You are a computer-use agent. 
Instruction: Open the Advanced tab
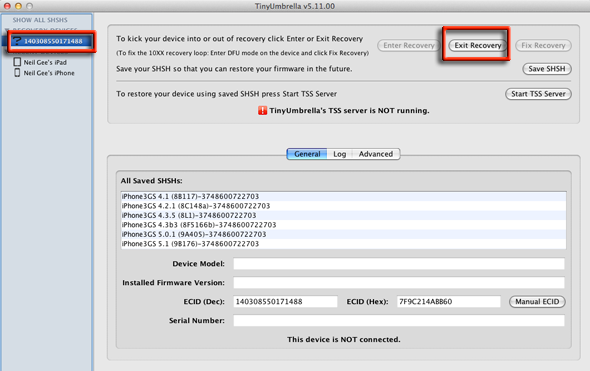point(376,154)
